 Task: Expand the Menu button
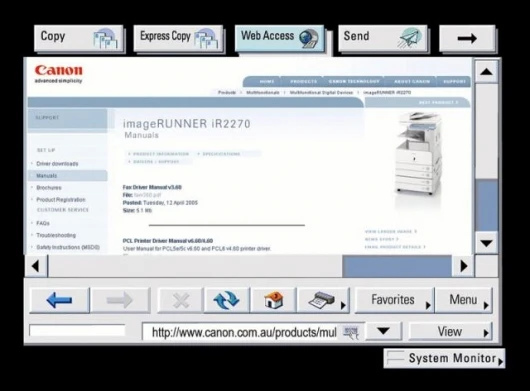tap(464, 300)
